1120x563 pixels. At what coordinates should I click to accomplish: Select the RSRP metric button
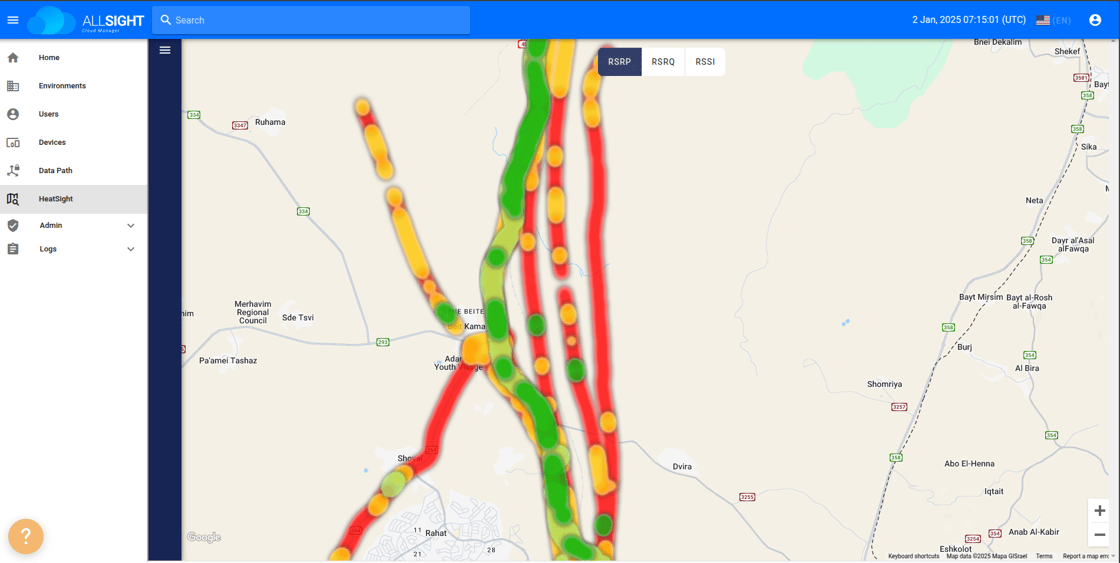coord(619,62)
